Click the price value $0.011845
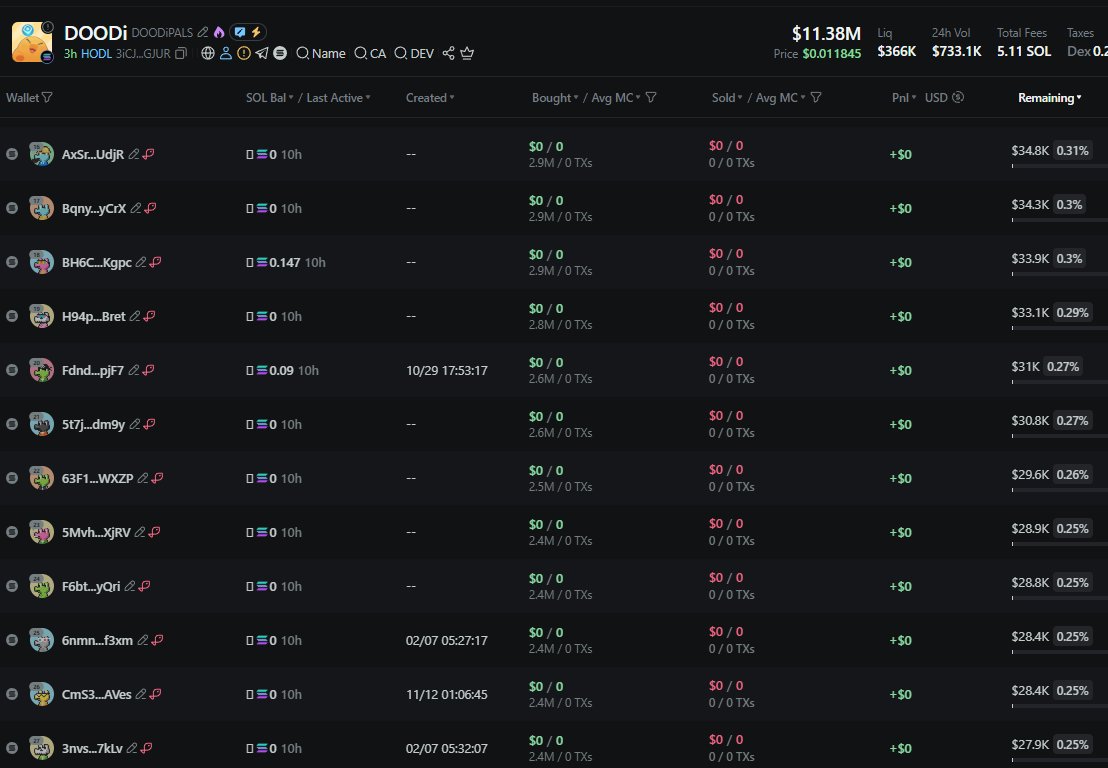Viewport: 1108px width, 768px height. point(832,54)
